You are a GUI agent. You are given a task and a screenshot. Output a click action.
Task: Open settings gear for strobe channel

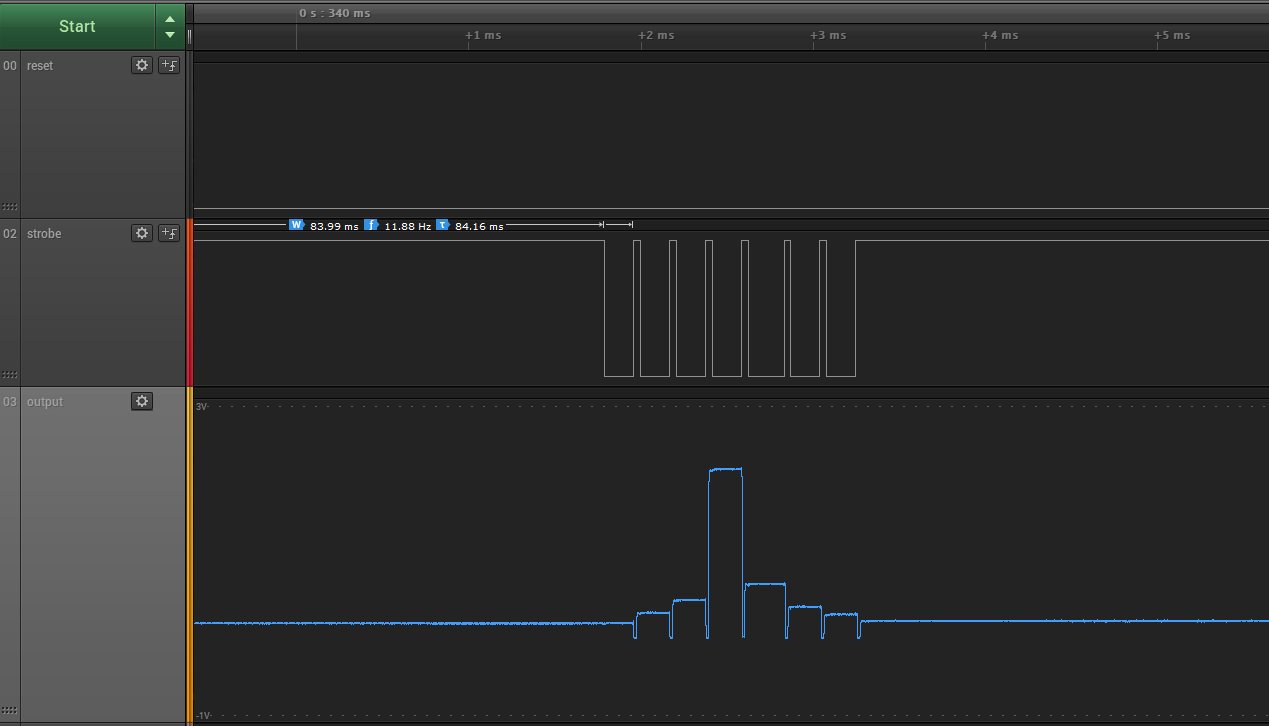142,233
